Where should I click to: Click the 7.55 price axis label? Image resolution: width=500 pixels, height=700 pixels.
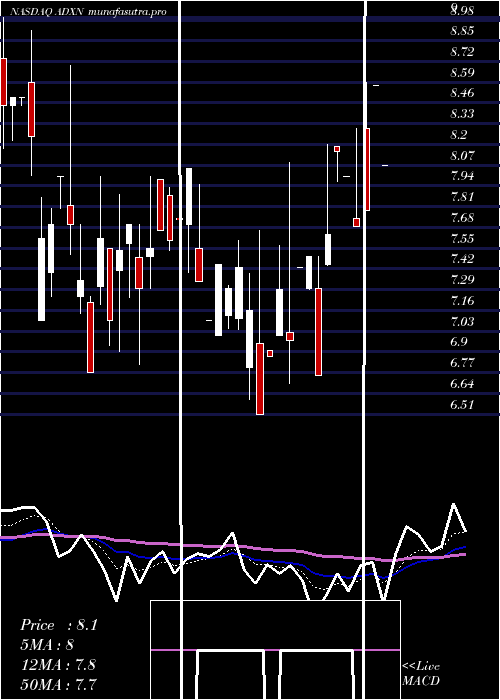tap(462, 238)
